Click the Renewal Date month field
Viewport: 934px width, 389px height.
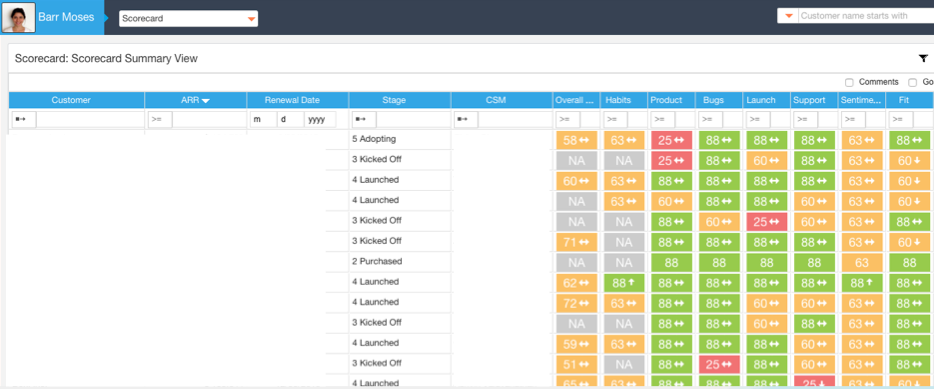click(x=263, y=120)
